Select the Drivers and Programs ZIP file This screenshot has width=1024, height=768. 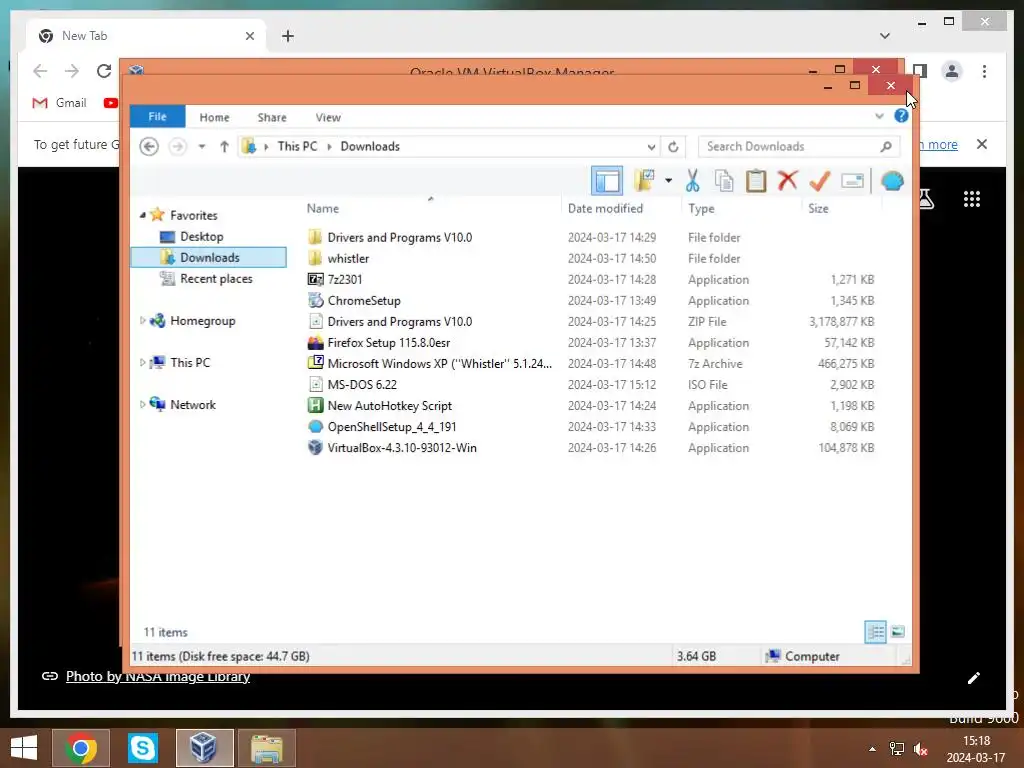tap(400, 321)
